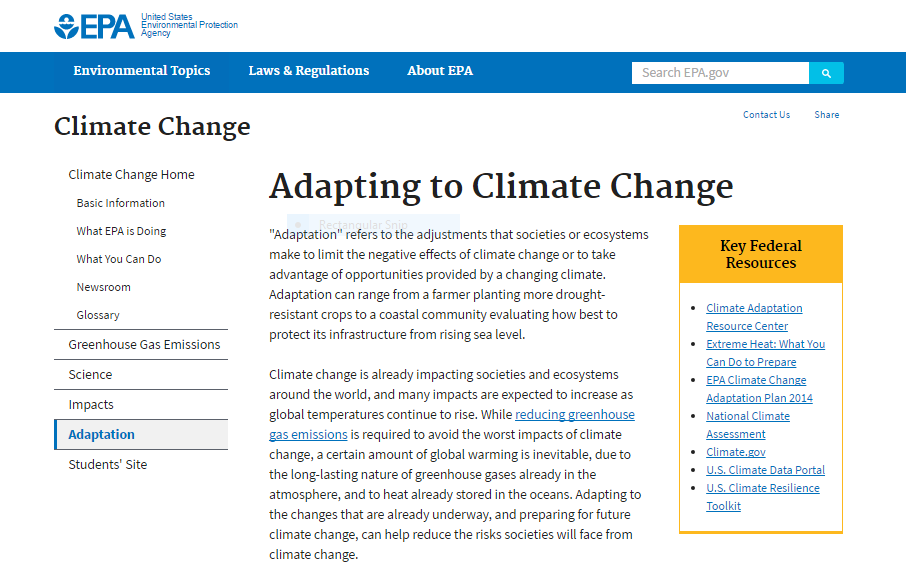Open the Glossary sidebar link
906x576 pixels.
pos(98,315)
